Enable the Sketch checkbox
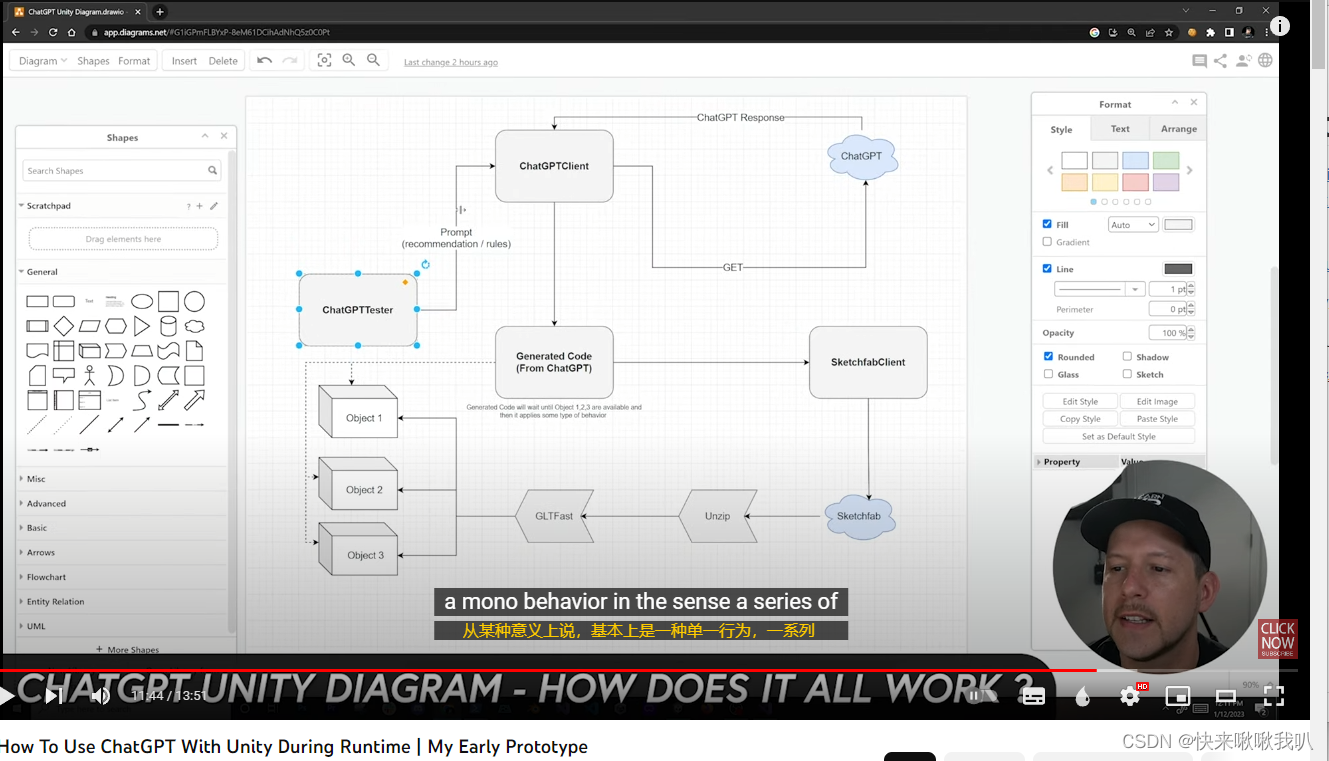The width and height of the screenshot is (1329, 761). pyautogui.click(x=1127, y=374)
